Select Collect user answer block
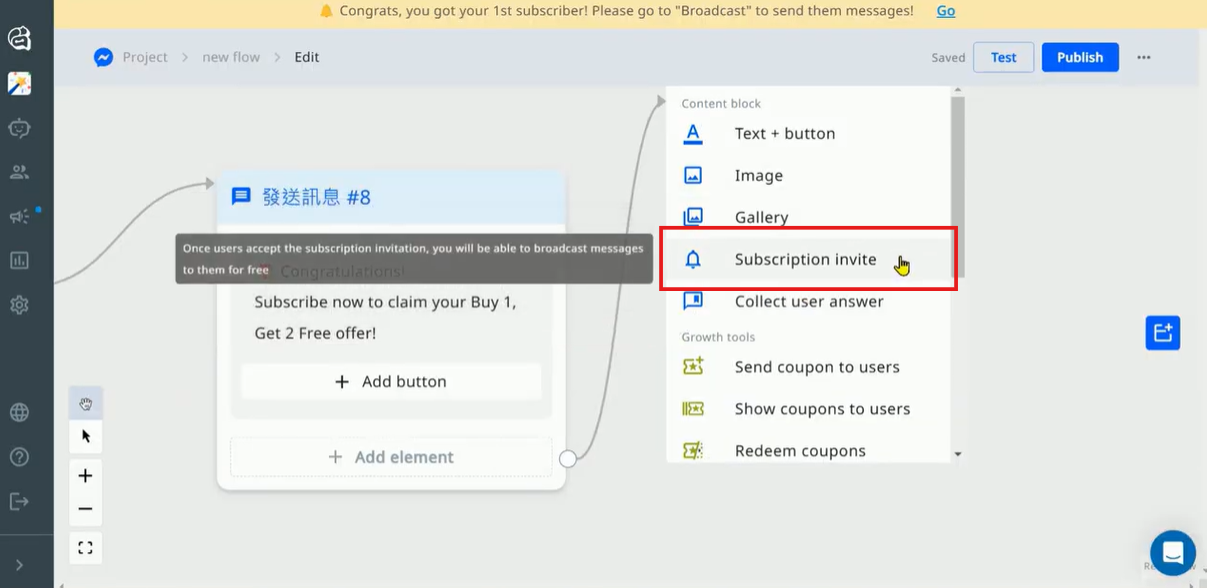Image resolution: width=1207 pixels, height=588 pixels. coord(807,301)
